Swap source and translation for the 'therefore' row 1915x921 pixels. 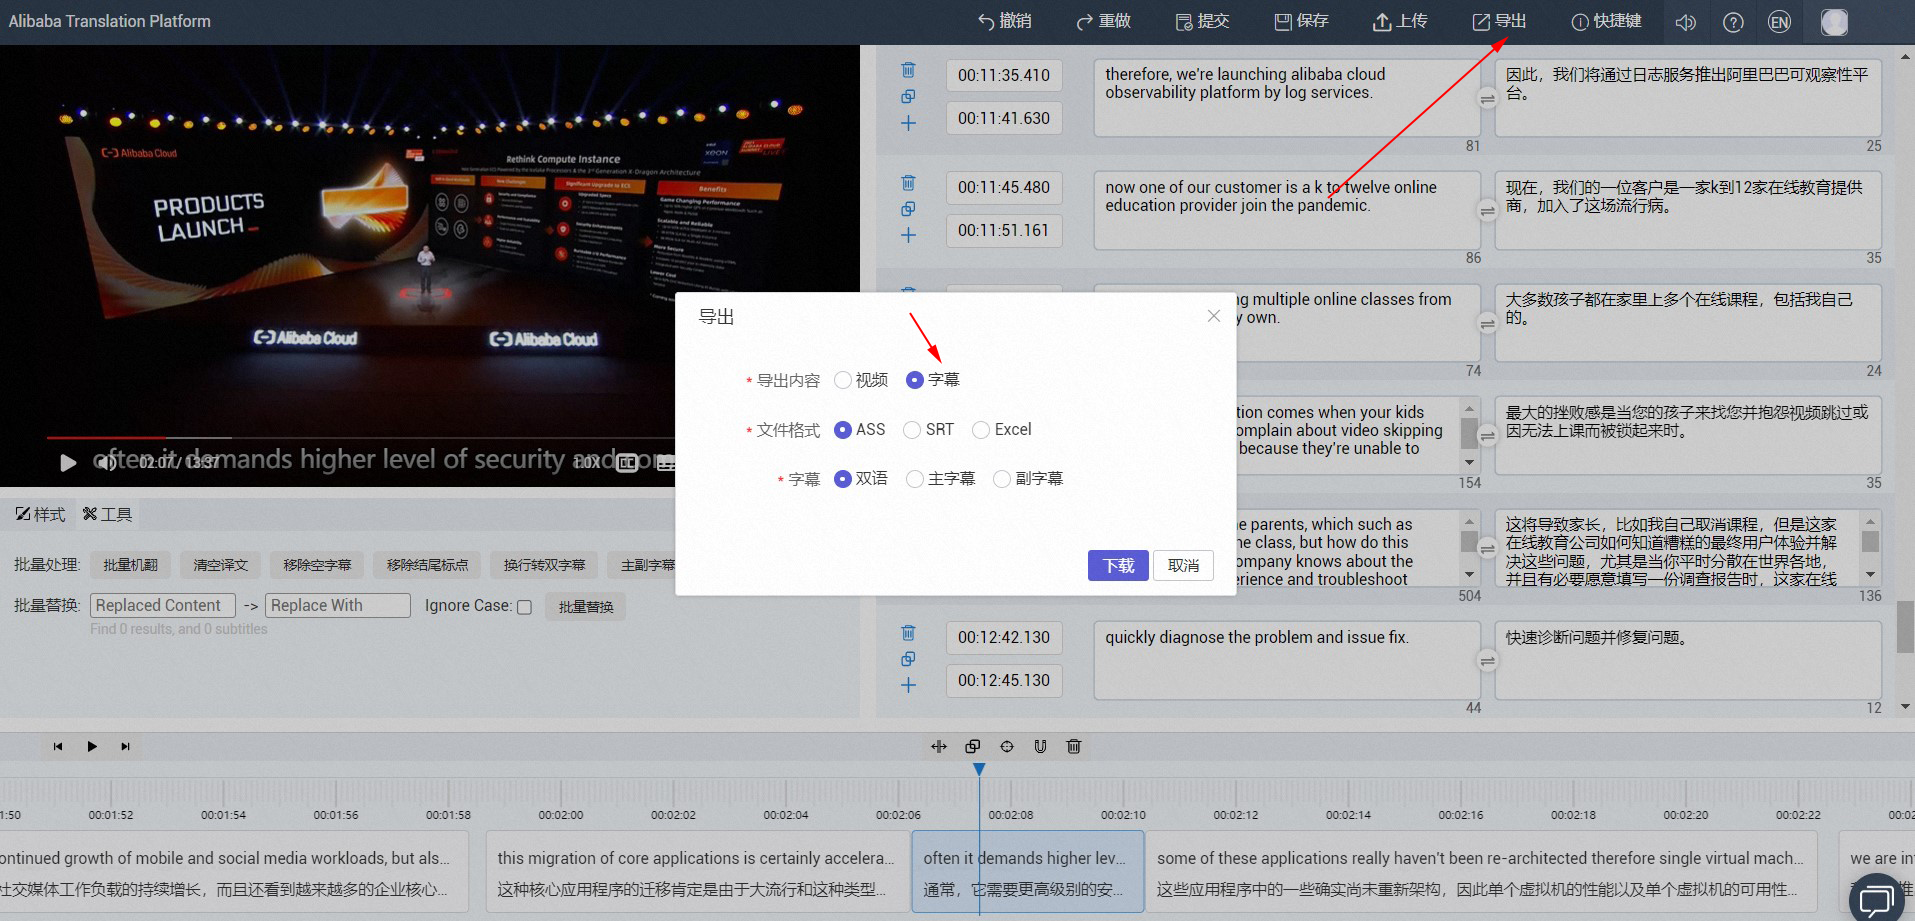(1488, 98)
